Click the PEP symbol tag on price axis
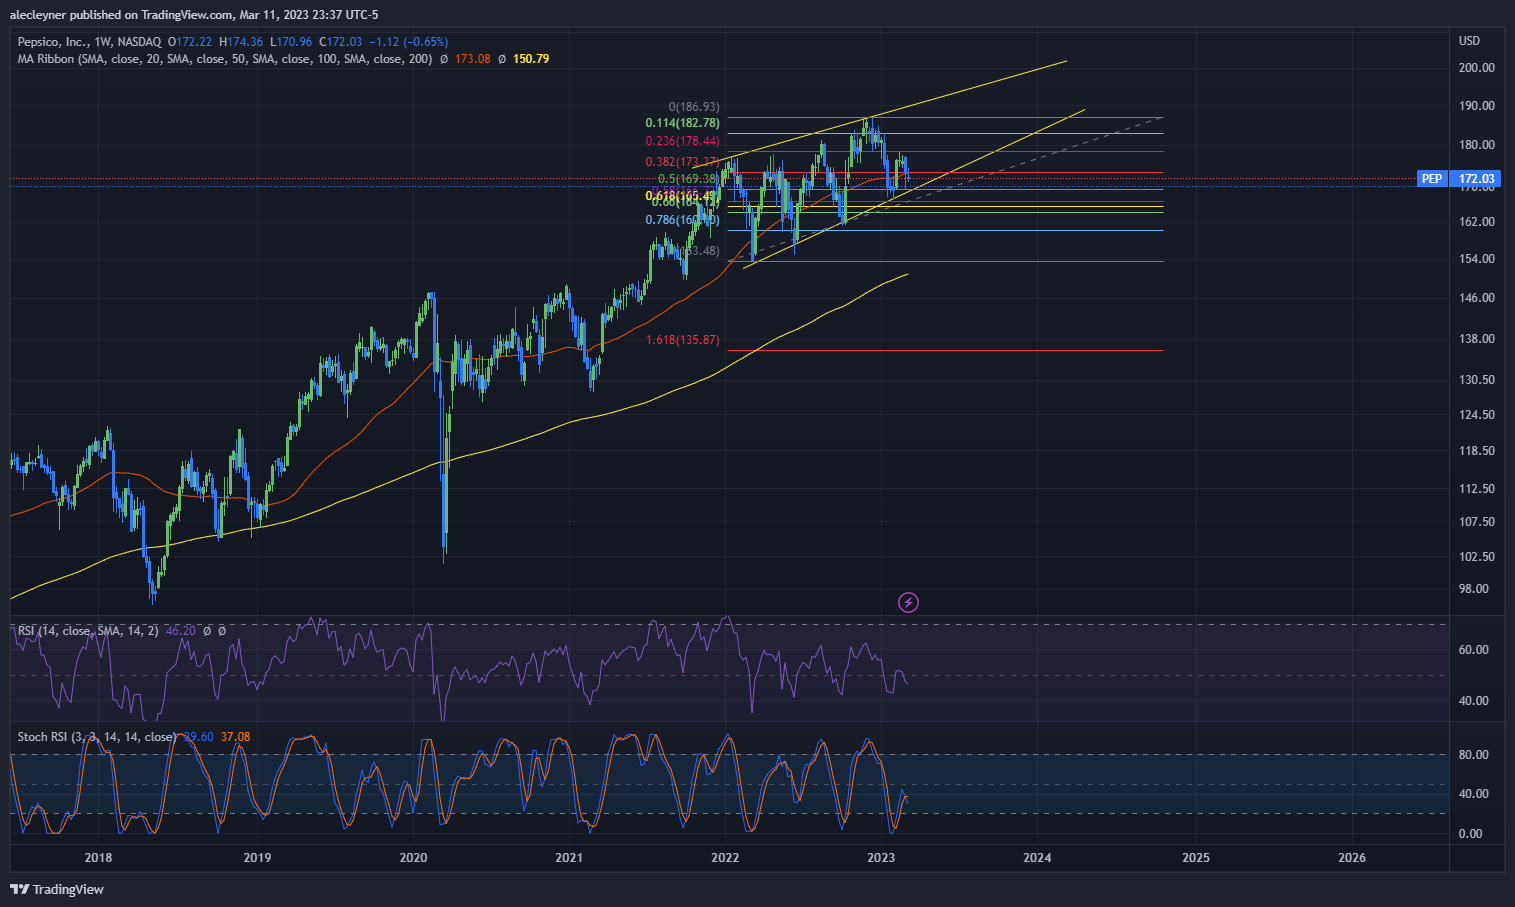Image resolution: width=1515 pixels, height=907 pixels. (1432, 179)
